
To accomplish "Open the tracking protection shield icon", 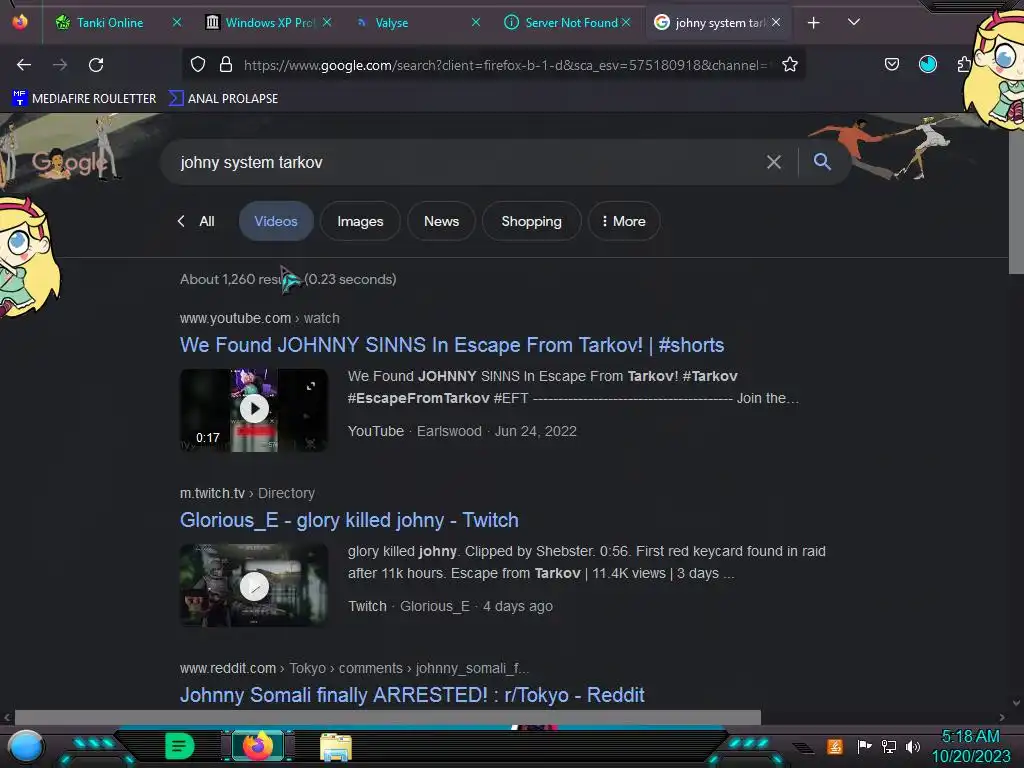I will (x=198, y=64).
